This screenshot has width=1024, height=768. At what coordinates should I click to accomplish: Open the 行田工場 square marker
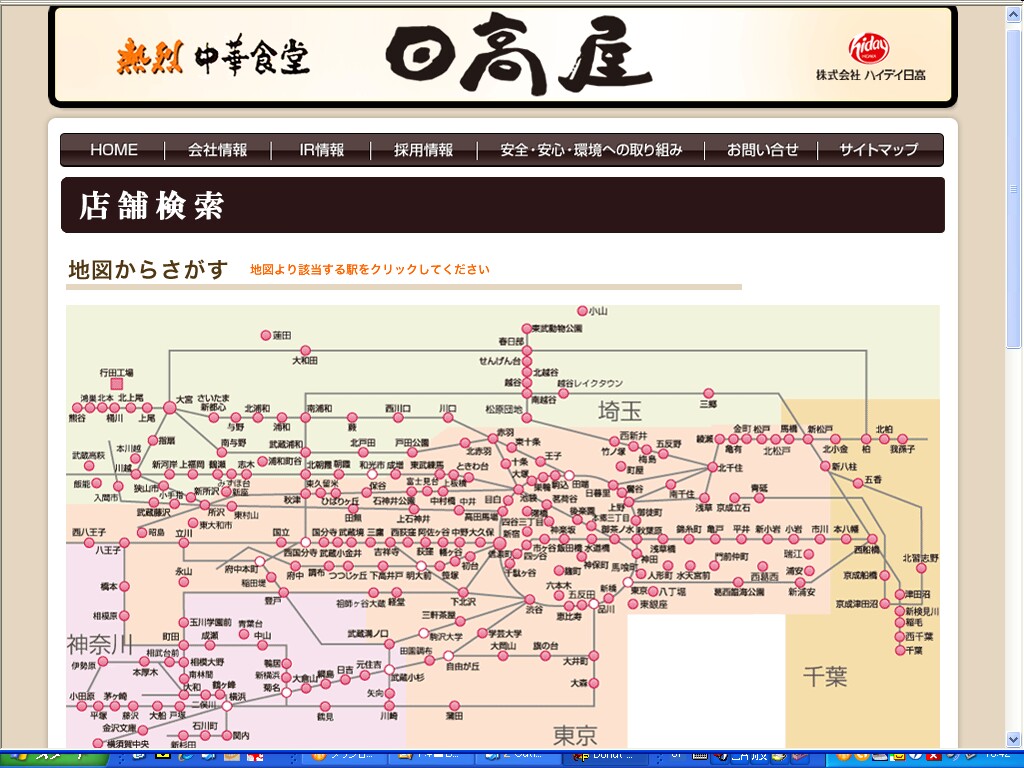(x=117, y=383)
